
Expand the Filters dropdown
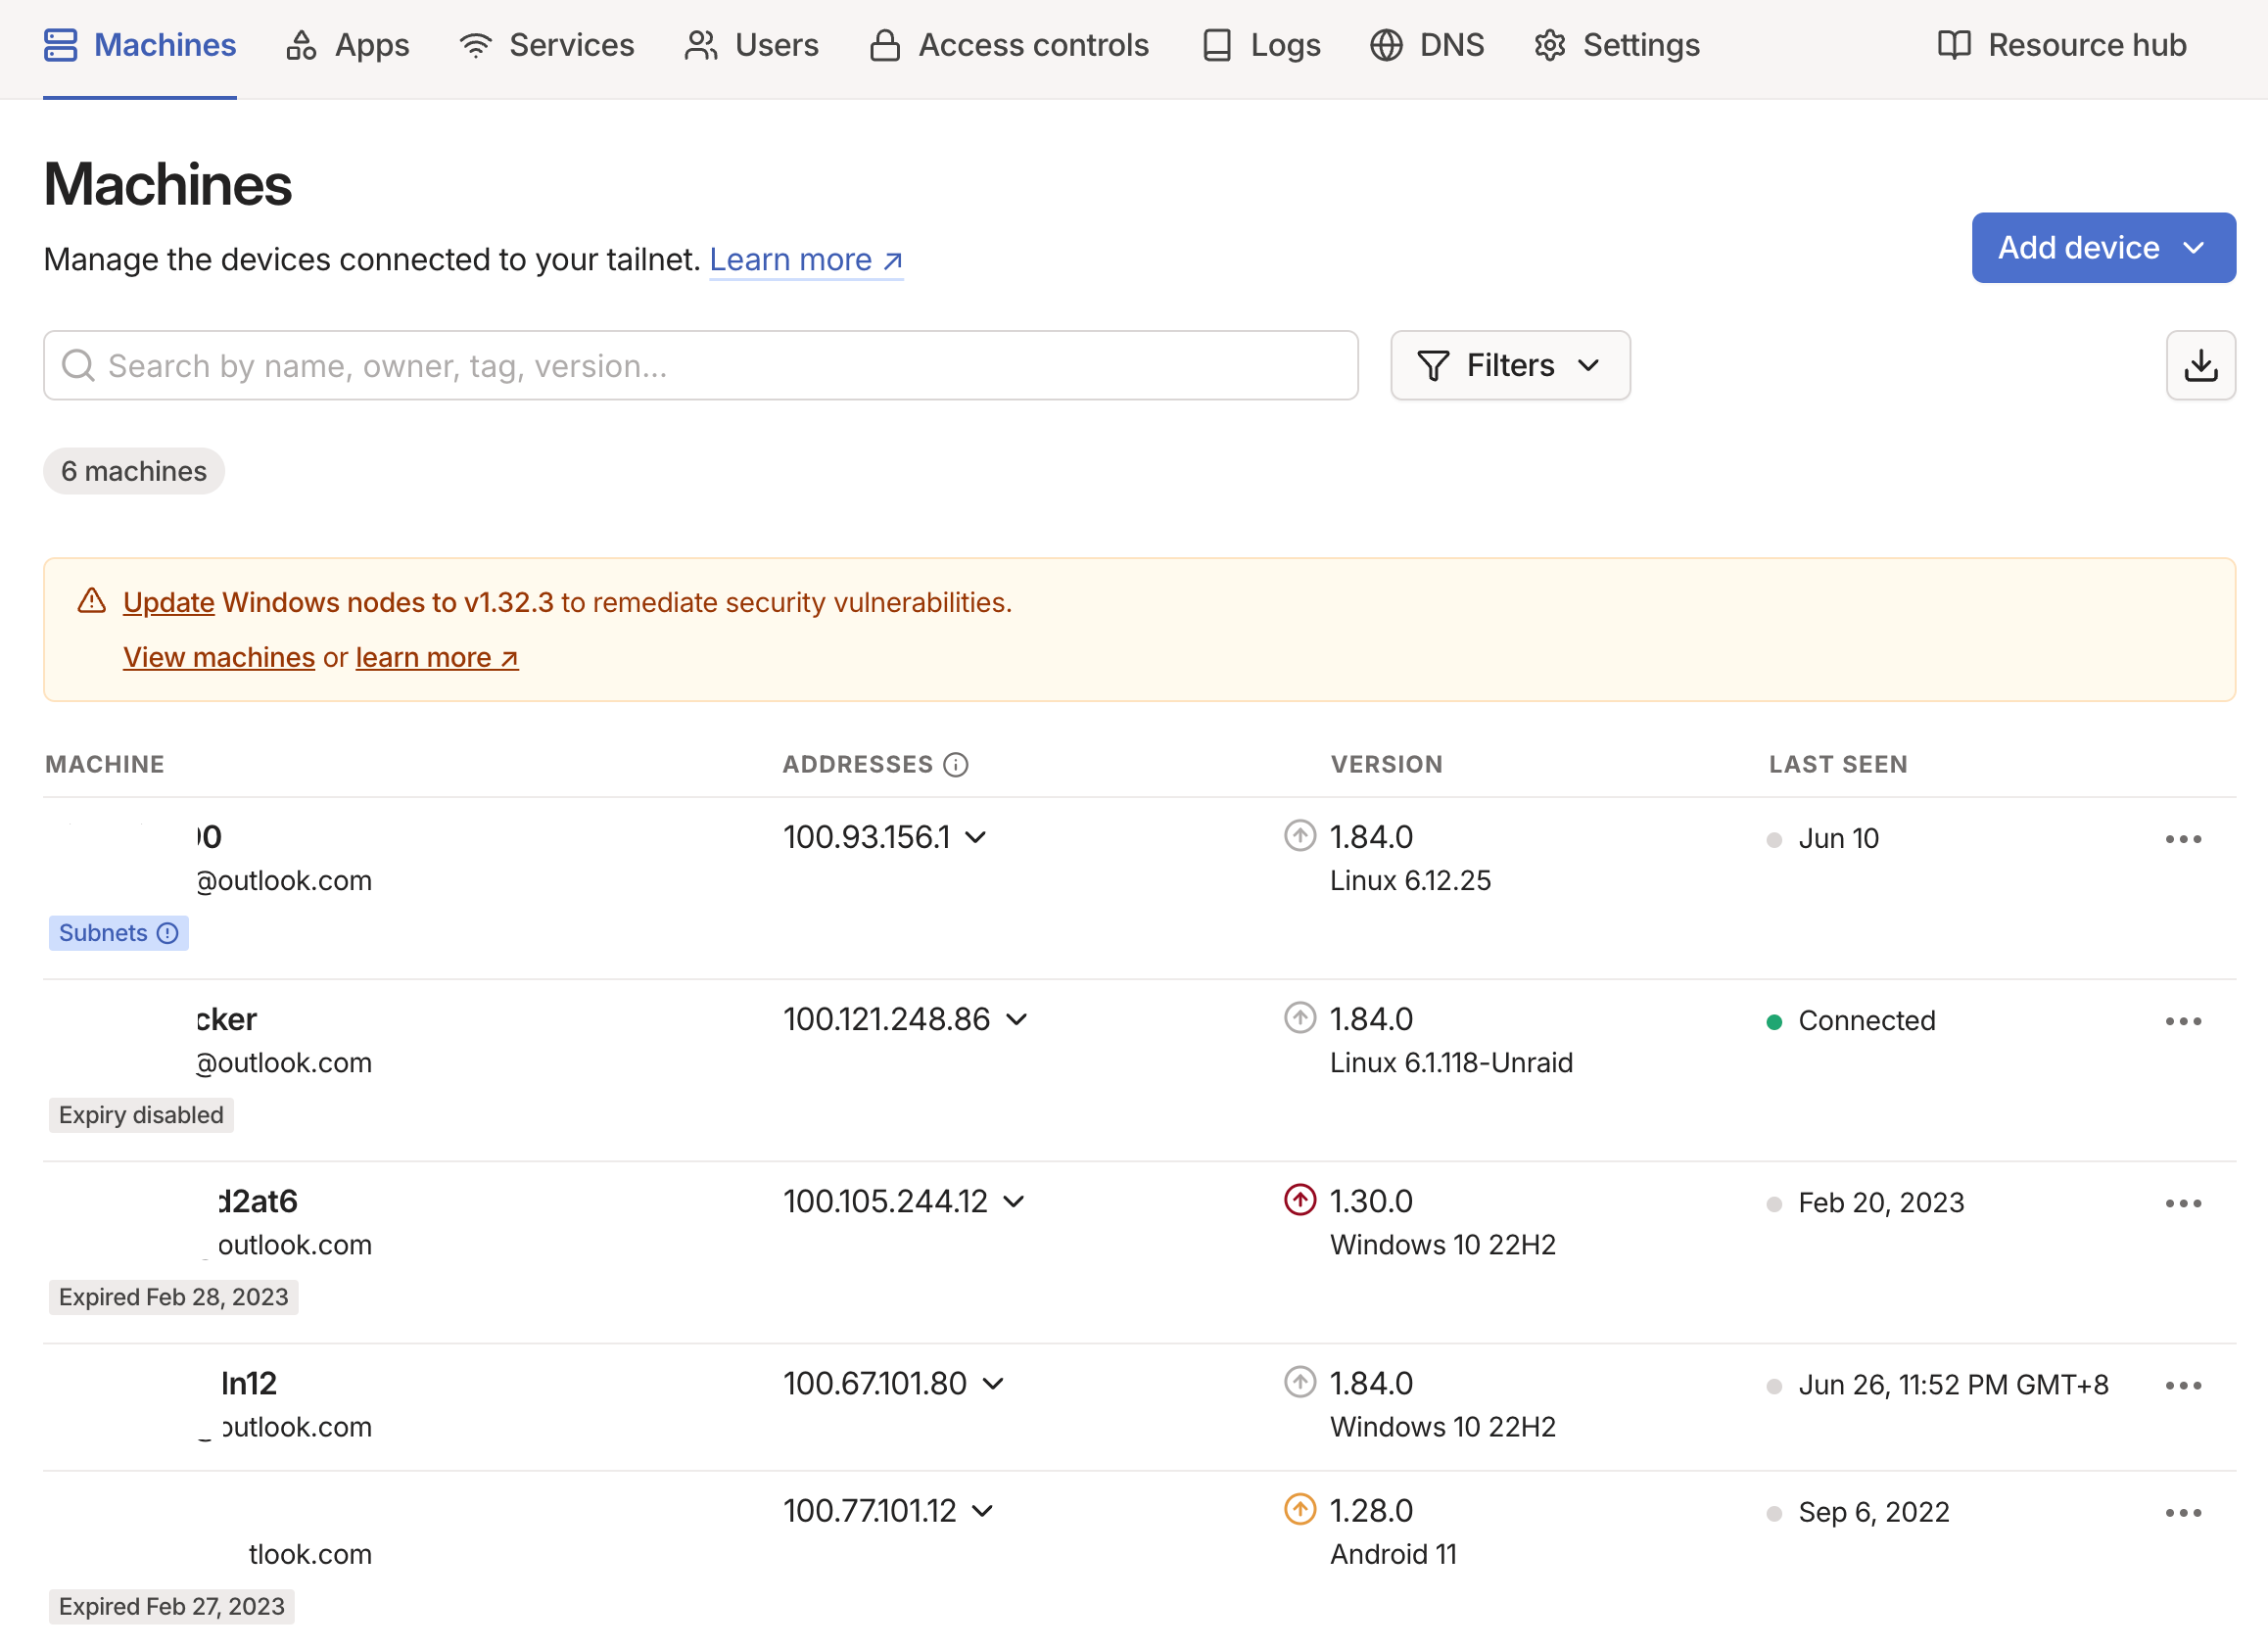coord(1509,366)
